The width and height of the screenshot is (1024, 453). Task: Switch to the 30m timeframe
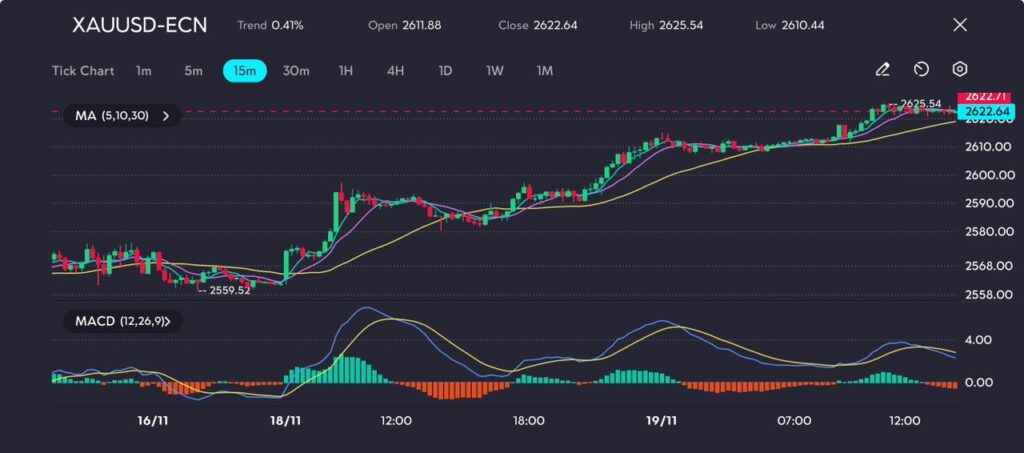[296, 71]
